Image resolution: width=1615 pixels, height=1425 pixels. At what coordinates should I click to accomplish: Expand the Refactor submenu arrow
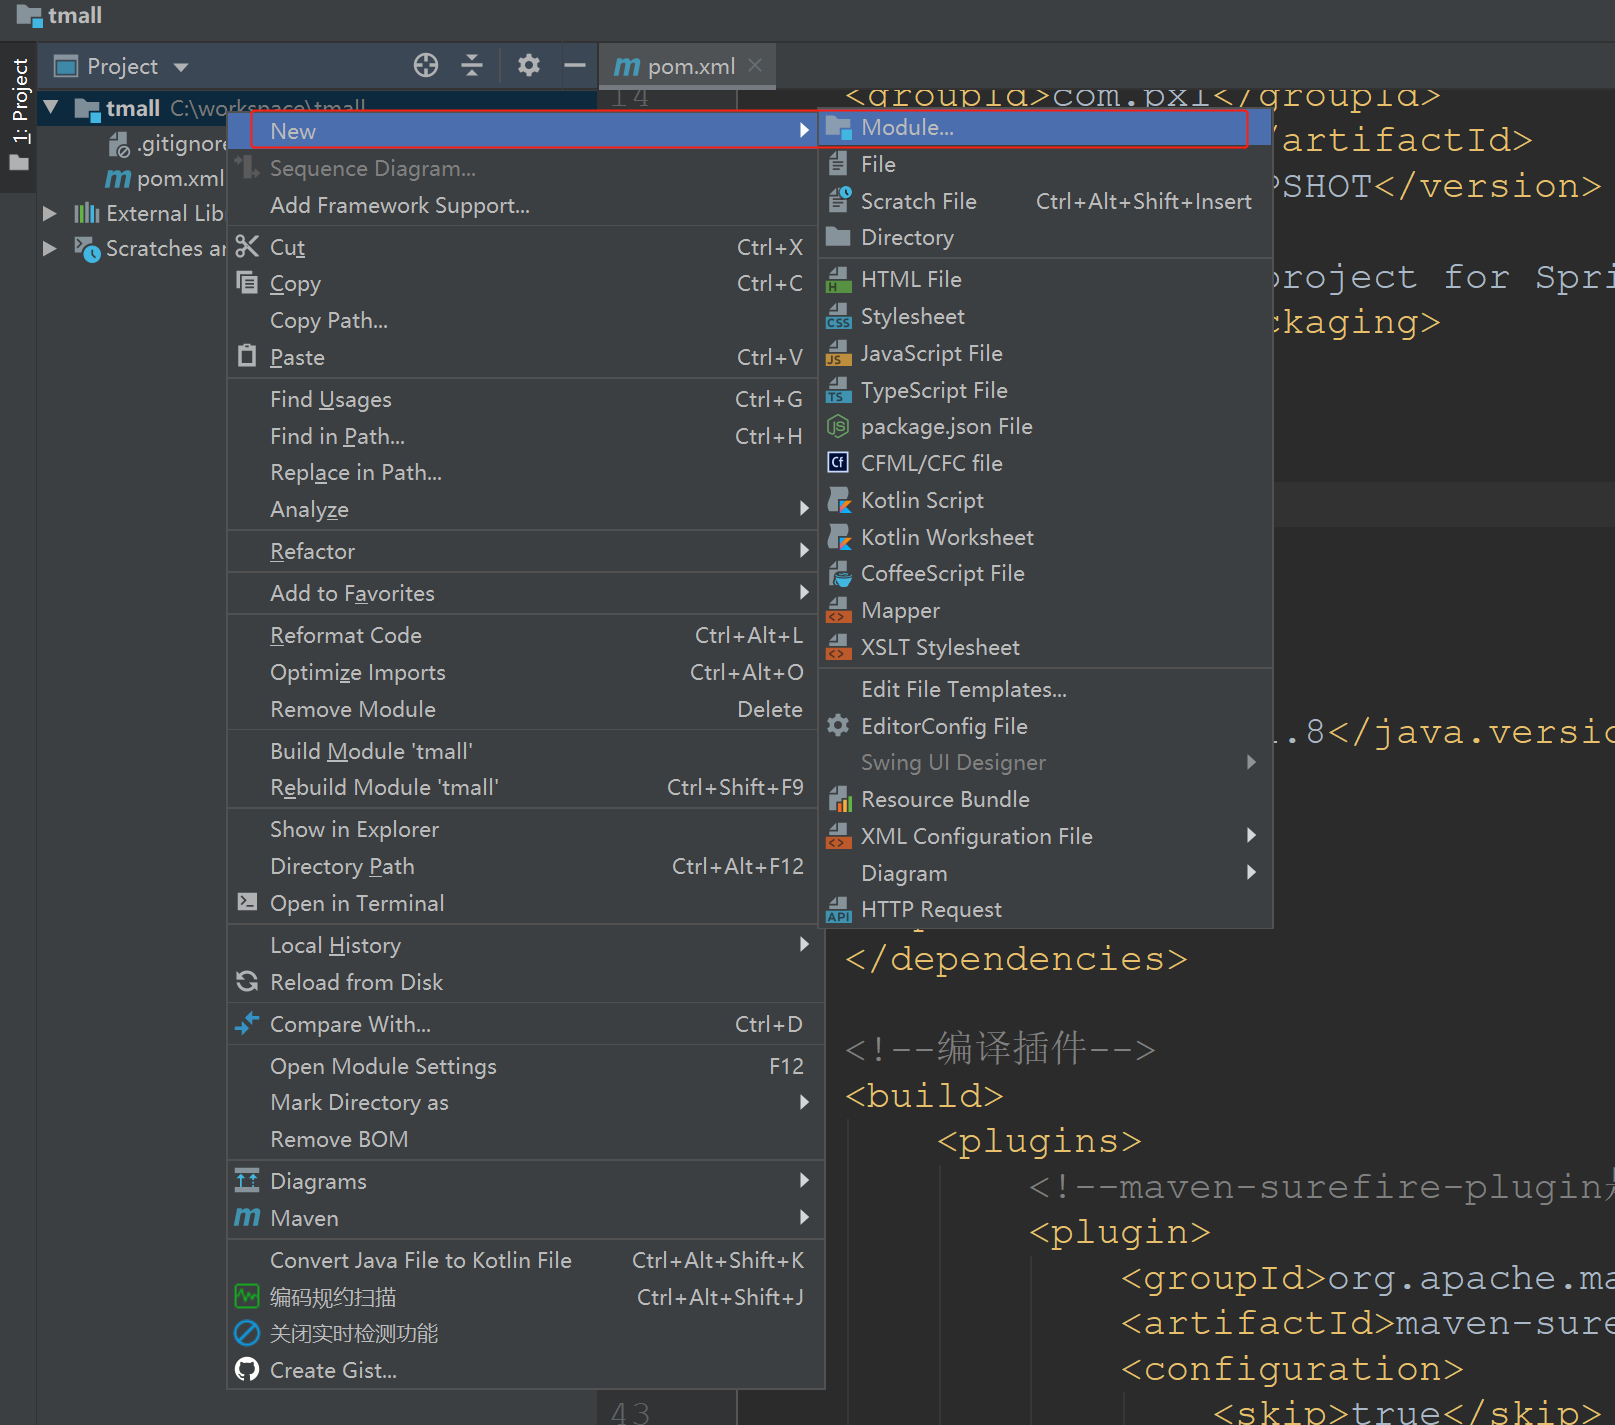click(804, 550)
